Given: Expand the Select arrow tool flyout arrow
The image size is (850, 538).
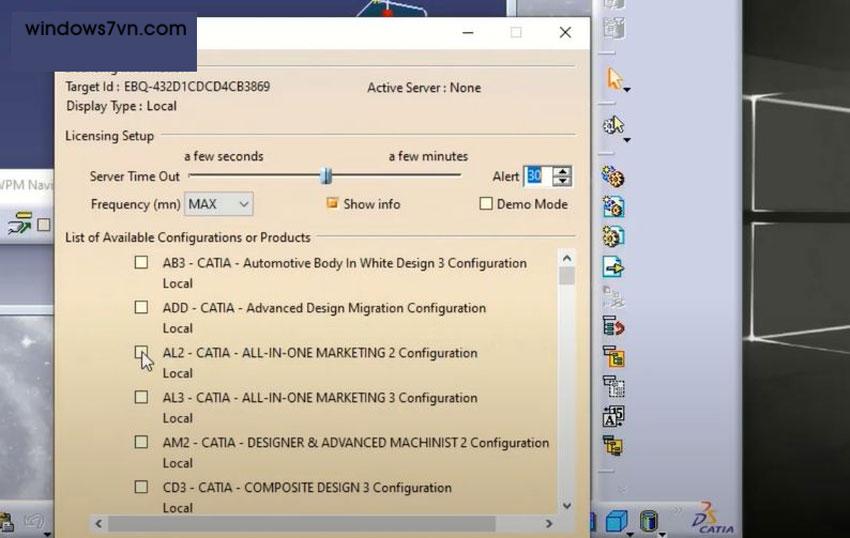Looking at the screenshot, I should pos(627,90).
